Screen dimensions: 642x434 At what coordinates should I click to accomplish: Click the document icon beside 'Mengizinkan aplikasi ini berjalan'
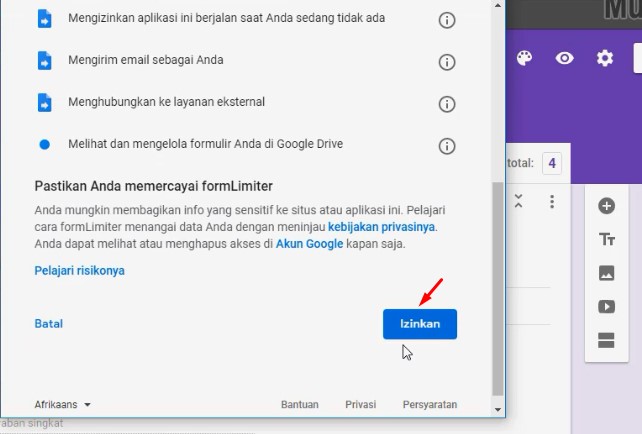[x=45, y=19]
